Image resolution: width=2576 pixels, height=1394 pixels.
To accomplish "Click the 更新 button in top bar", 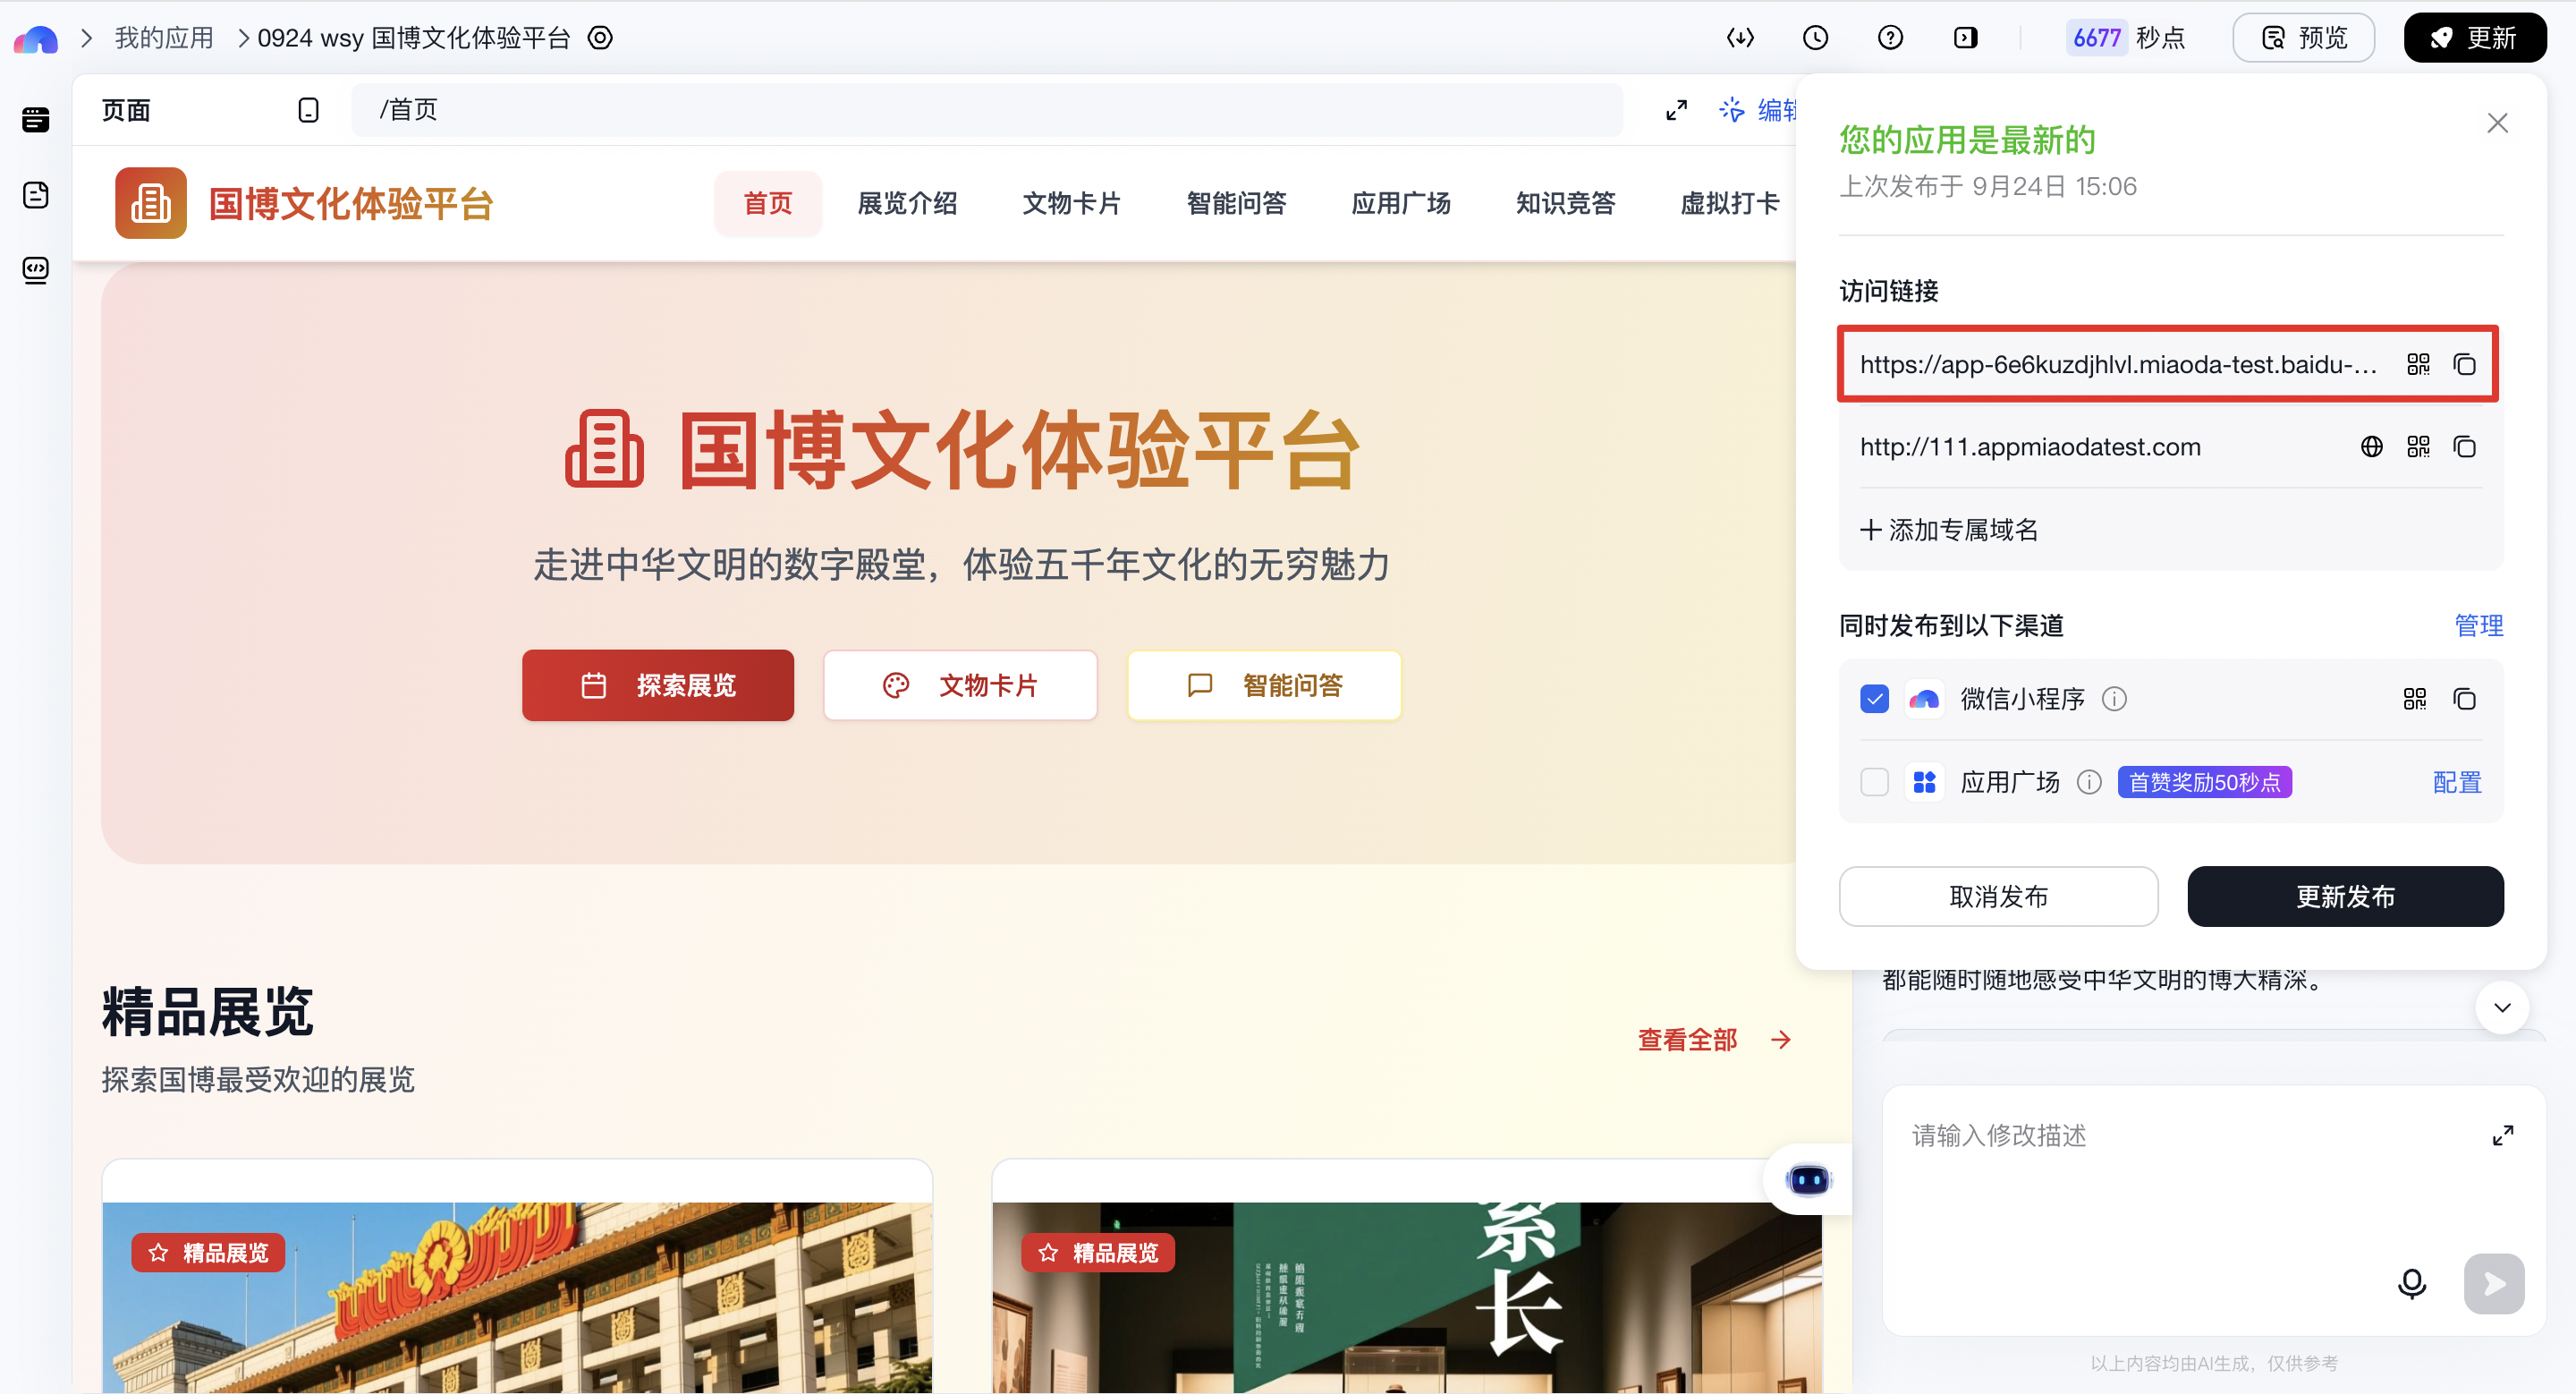I will (x=2475, y=38).
